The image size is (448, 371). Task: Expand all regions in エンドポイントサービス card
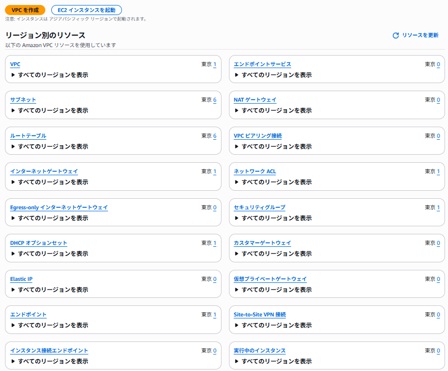273,75
